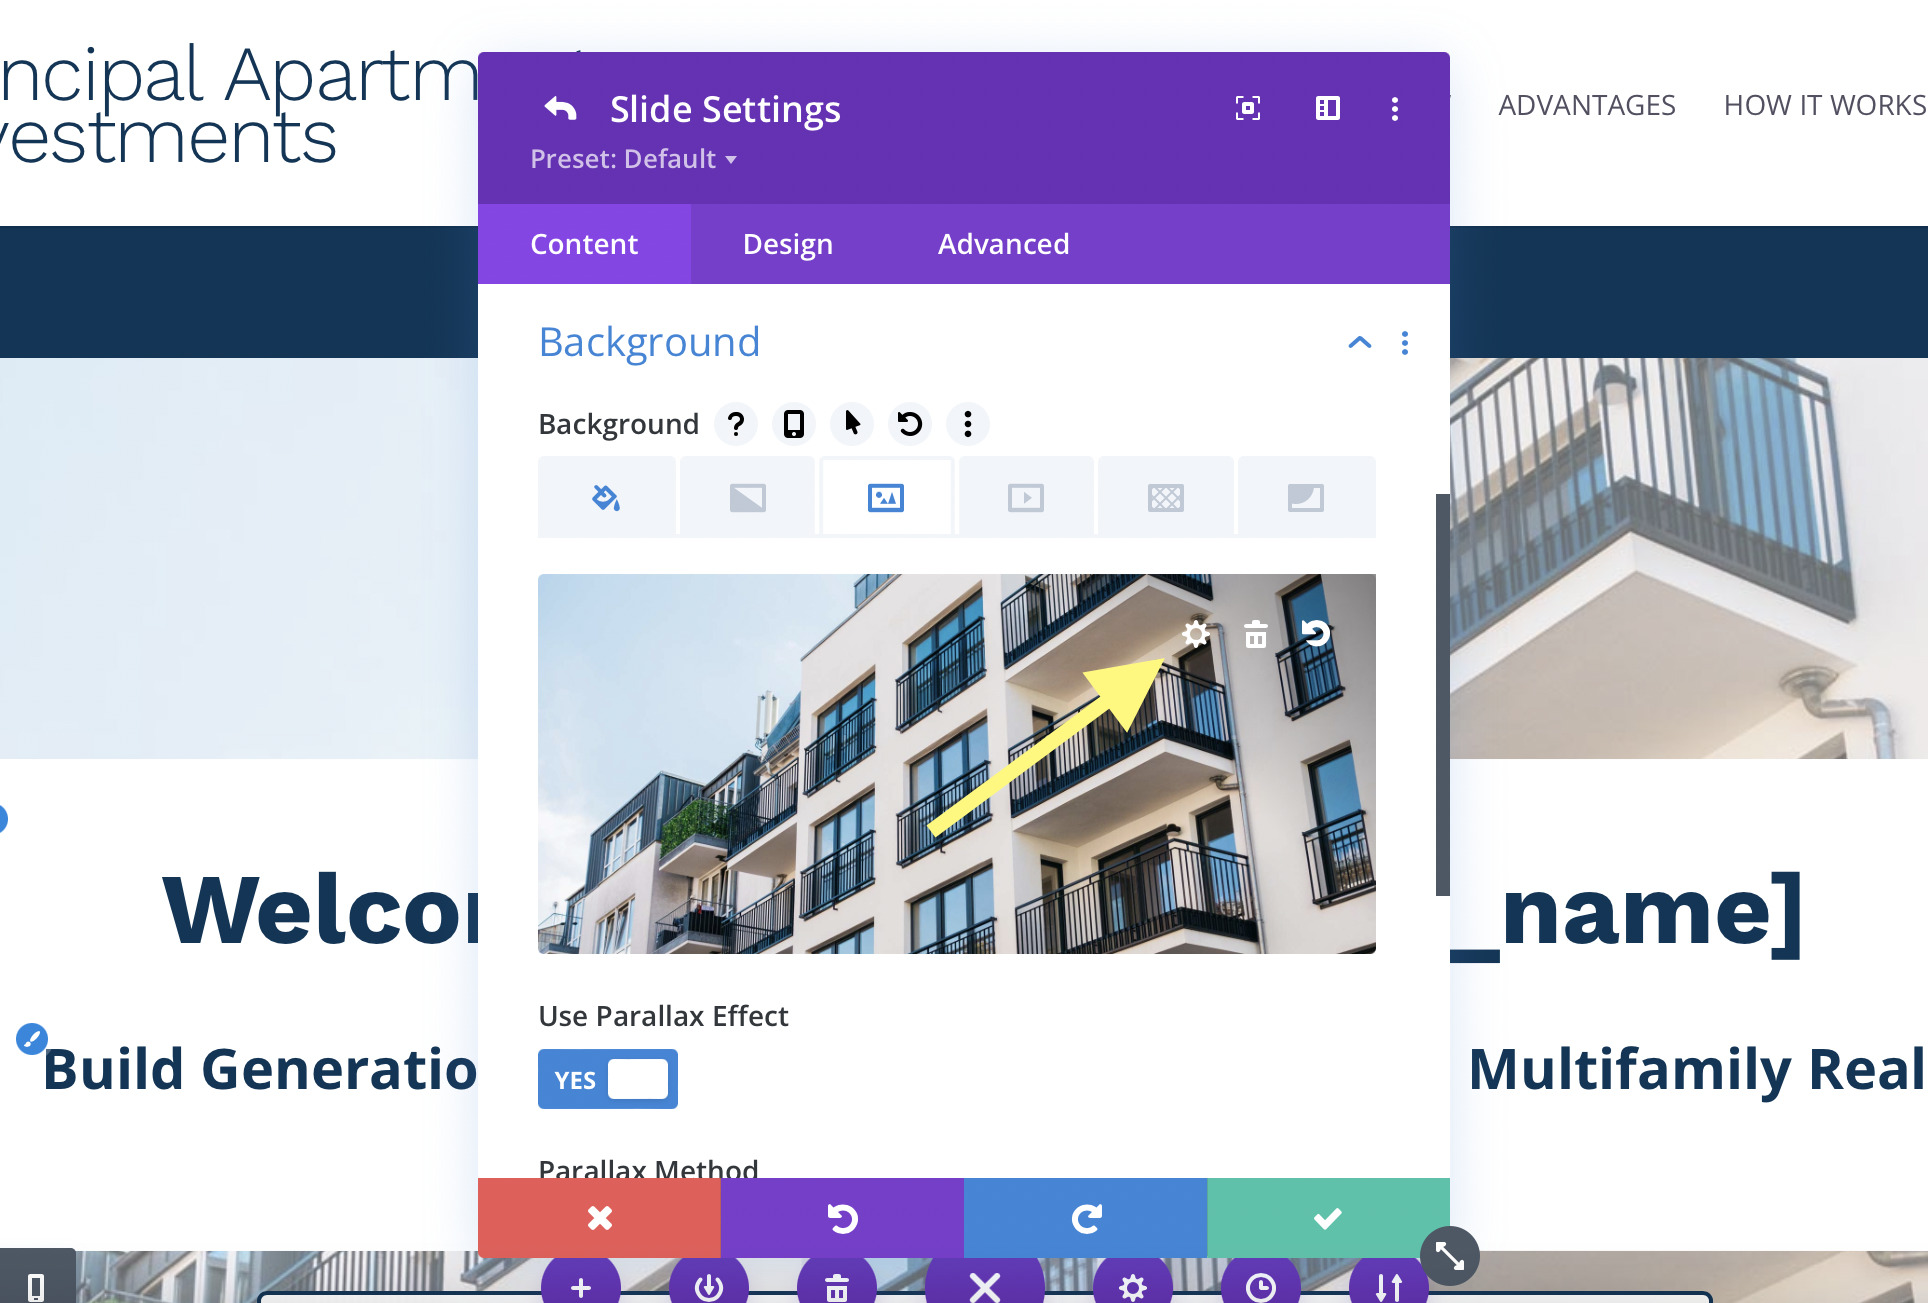Select the pattern background type icon
The image size is (1928, 1303).
tap(1168, 499)
